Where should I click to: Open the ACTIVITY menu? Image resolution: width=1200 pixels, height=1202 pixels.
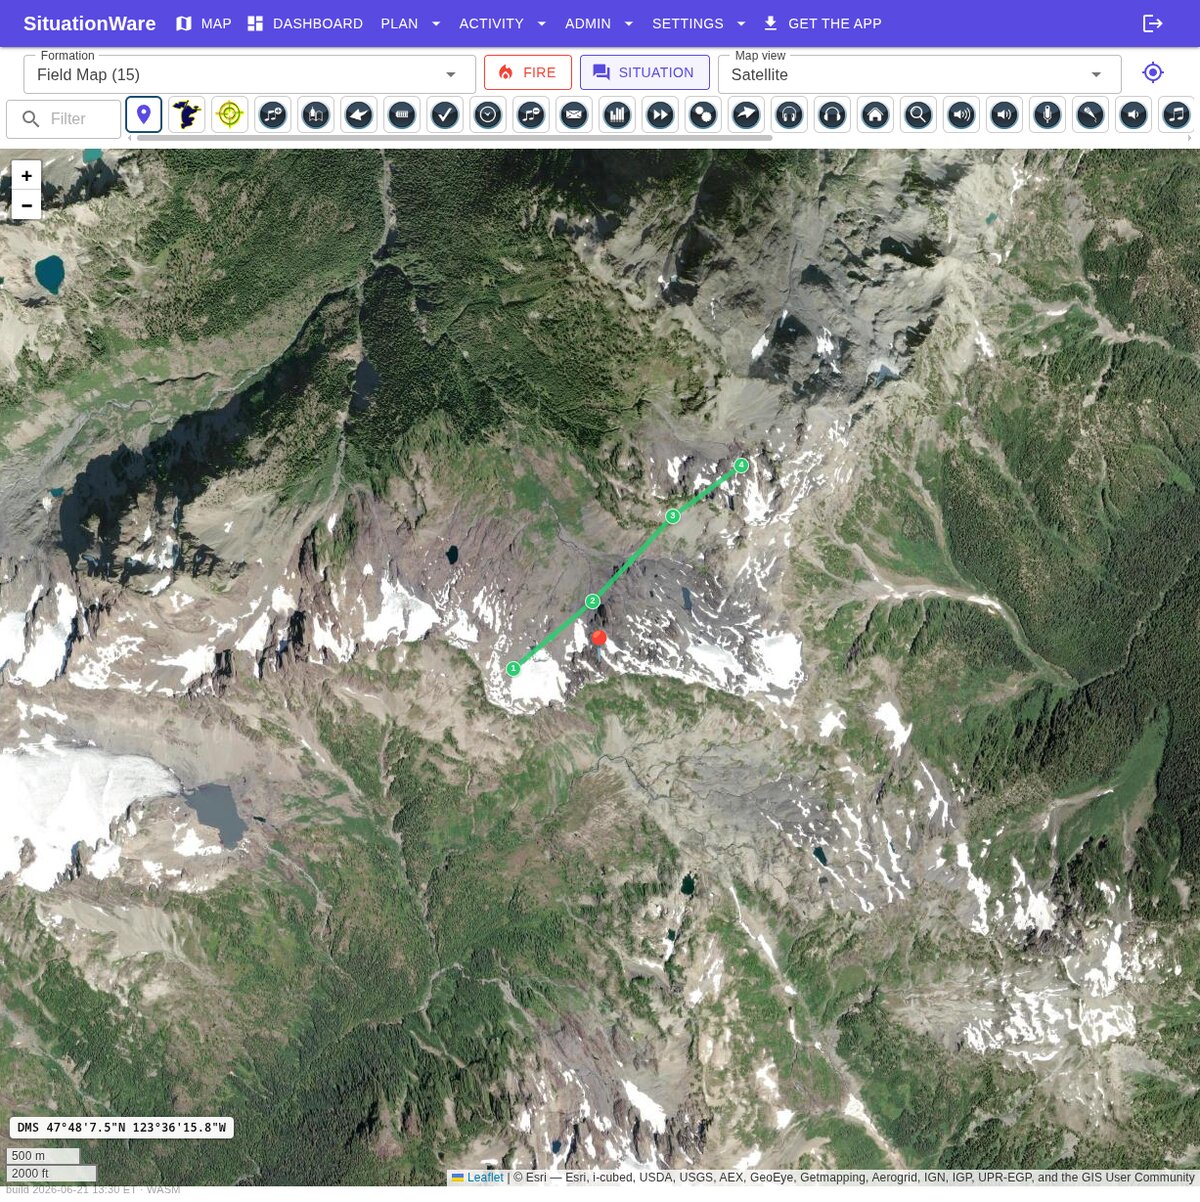pyautogui.click(x=491, y=23)
